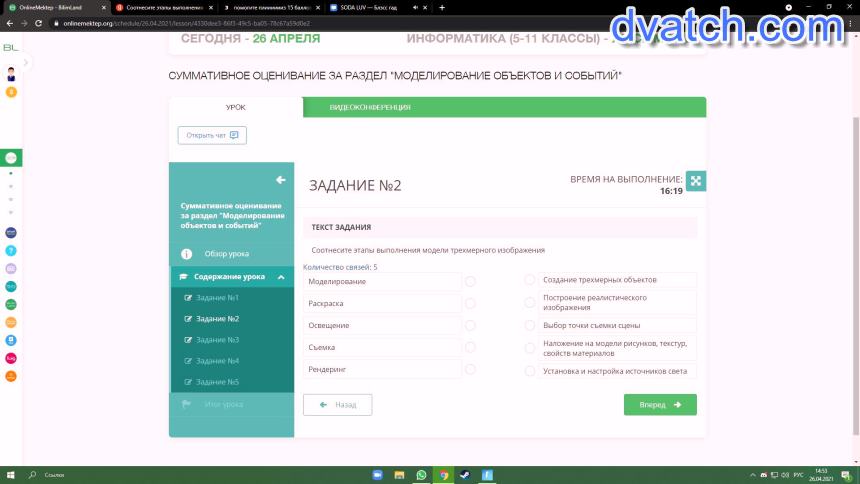This screenshot has width=860, height=484.
Task: Select the connector circle next to Освещение
Action: tap(470, 326)
